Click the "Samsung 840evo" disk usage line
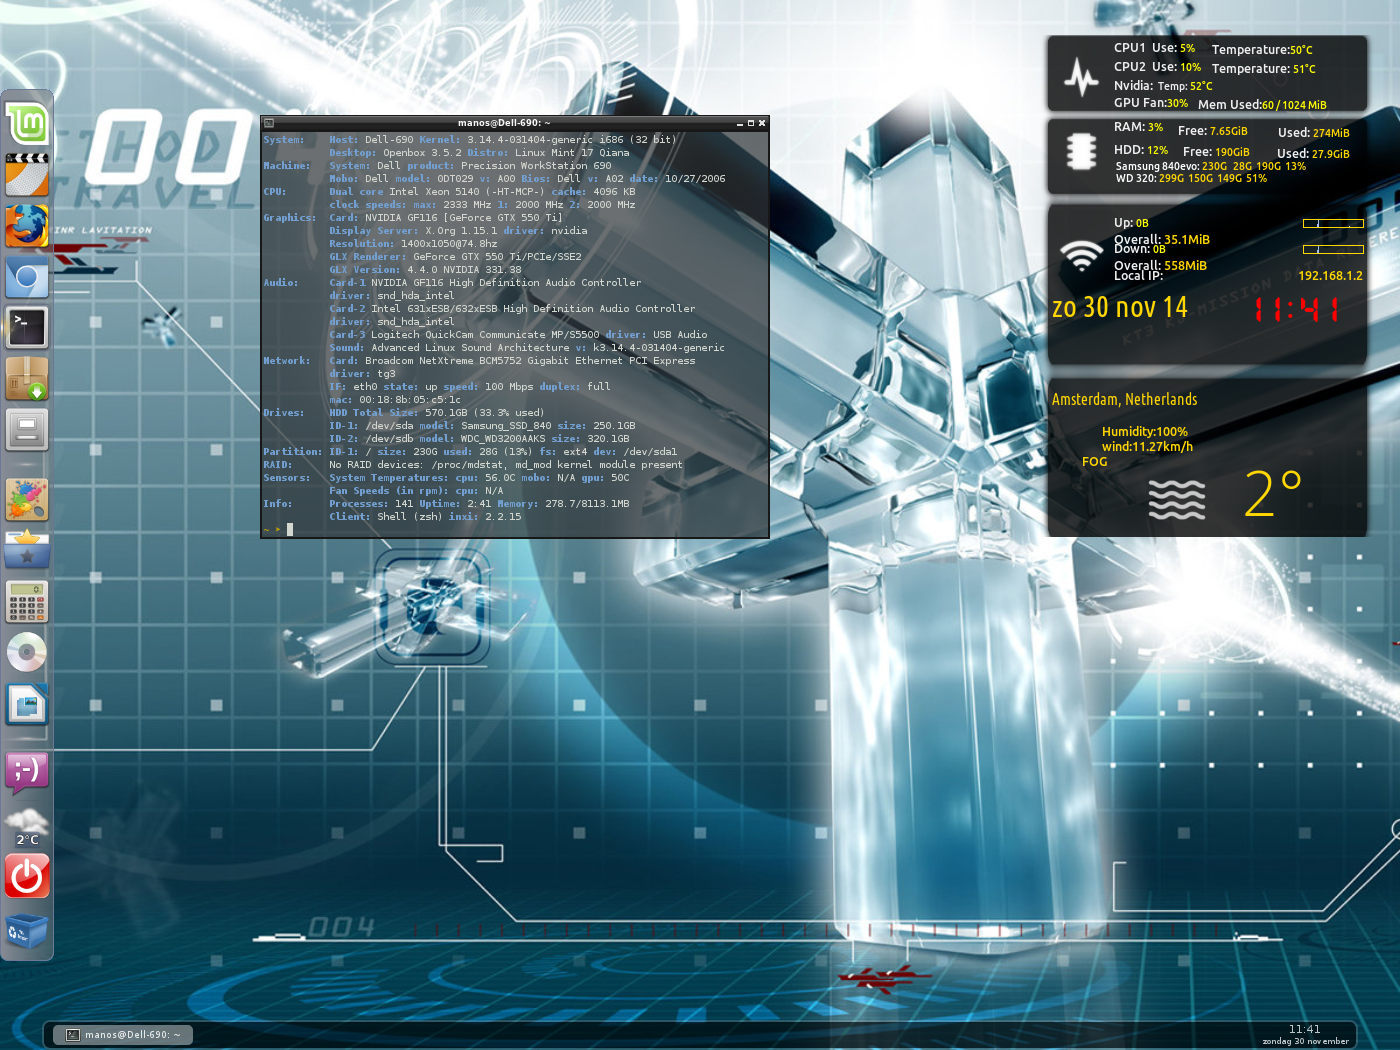The image size is (1400, 1050). 1211,167
